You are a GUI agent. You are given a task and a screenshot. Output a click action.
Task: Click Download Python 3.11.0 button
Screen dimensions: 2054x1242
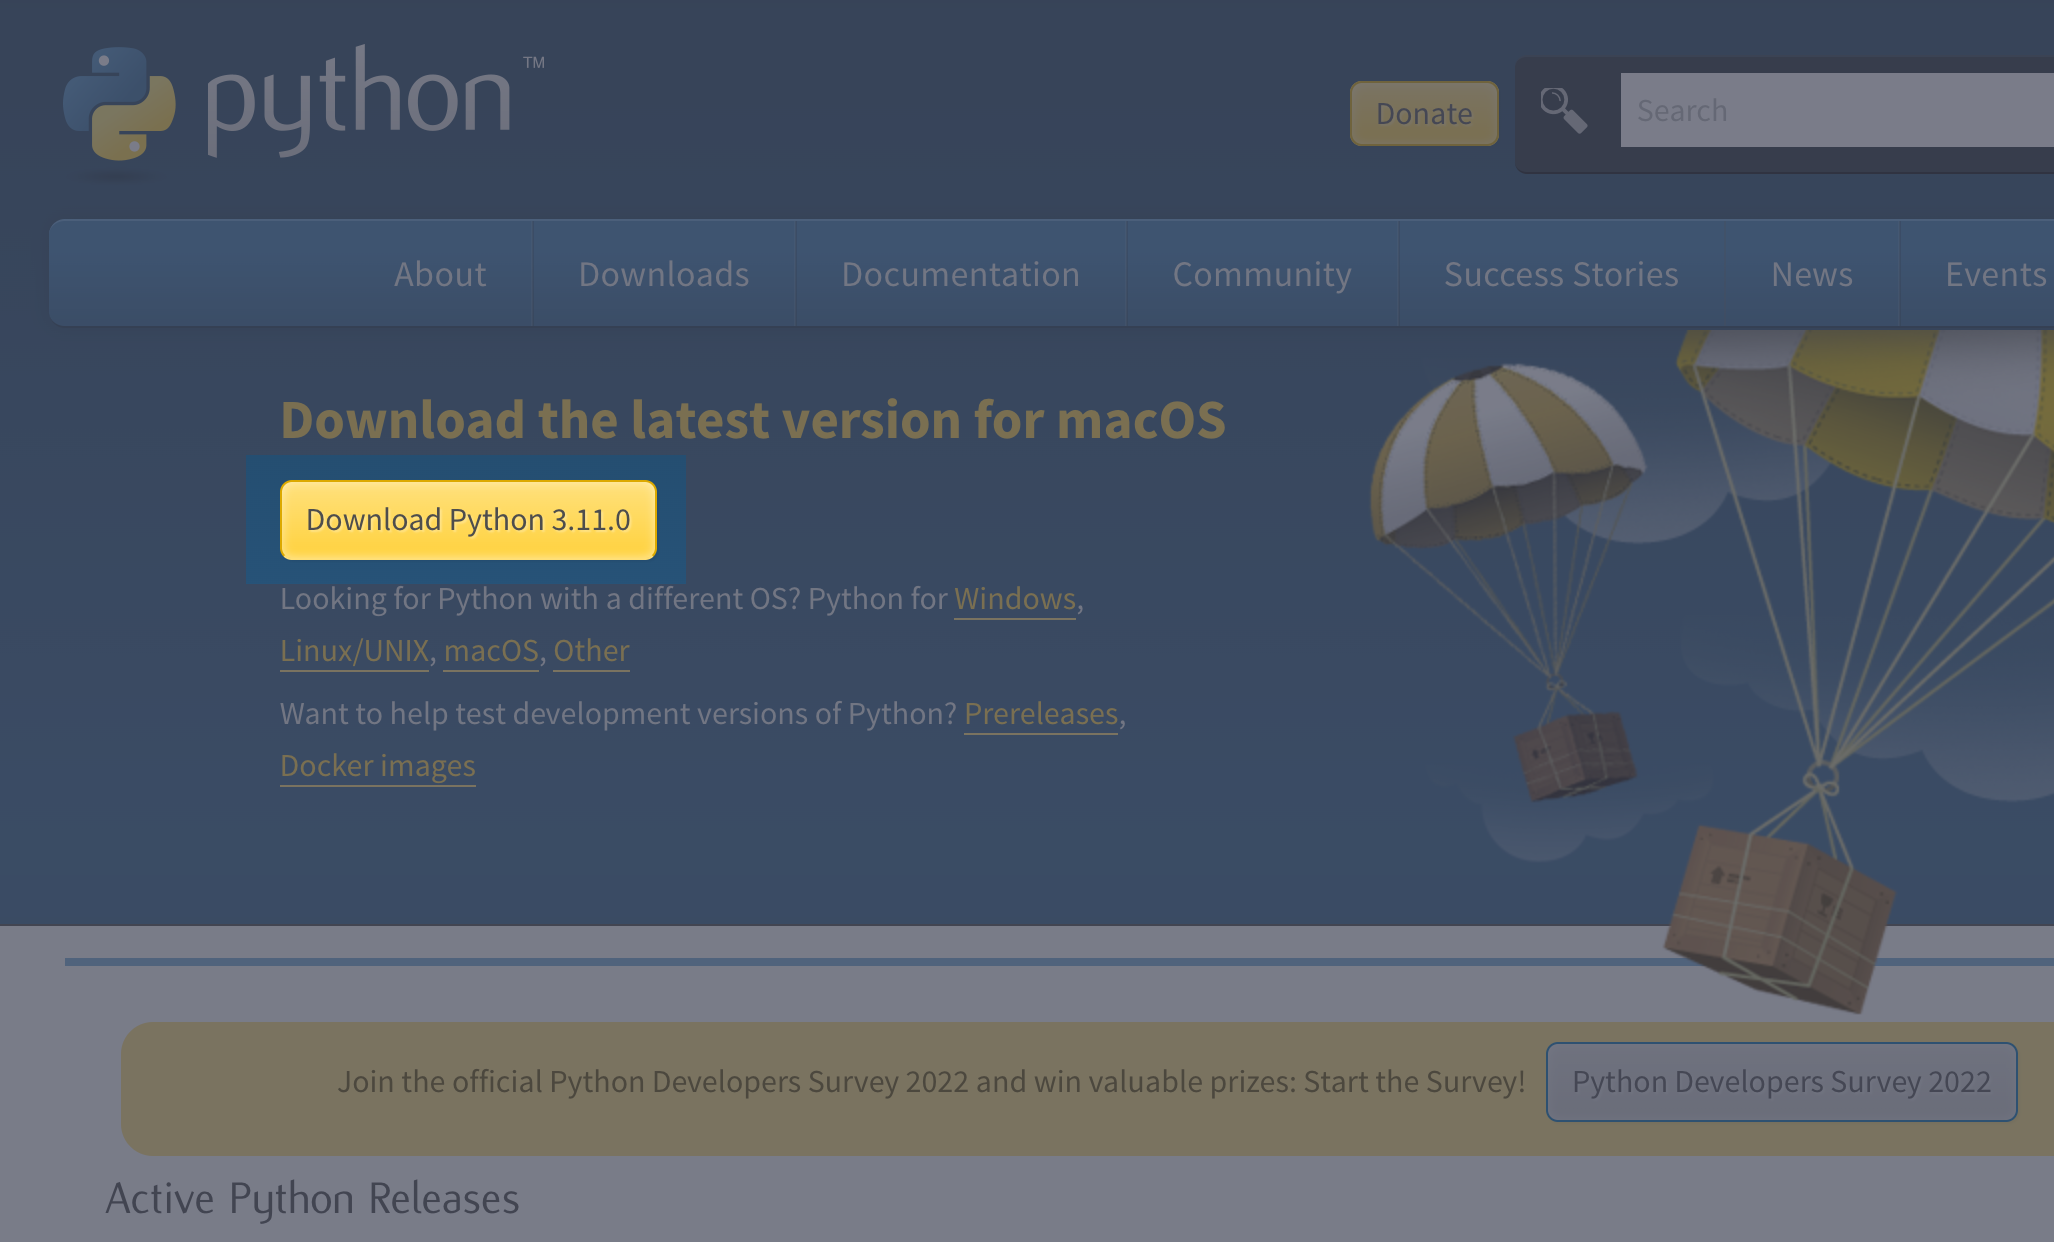coord(468,520)
